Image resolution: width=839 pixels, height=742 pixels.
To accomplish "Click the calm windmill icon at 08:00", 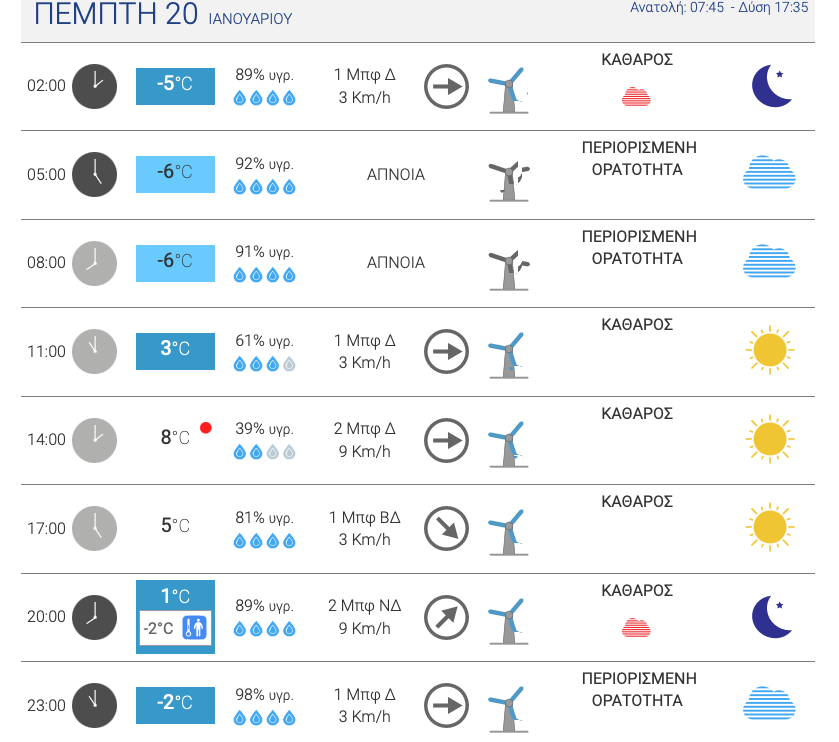I will point(509,271).
